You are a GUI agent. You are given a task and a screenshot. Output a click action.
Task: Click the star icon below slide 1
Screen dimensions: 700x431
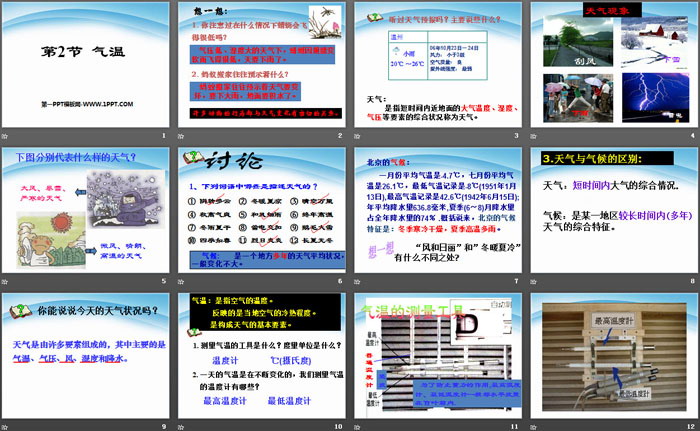7,135
